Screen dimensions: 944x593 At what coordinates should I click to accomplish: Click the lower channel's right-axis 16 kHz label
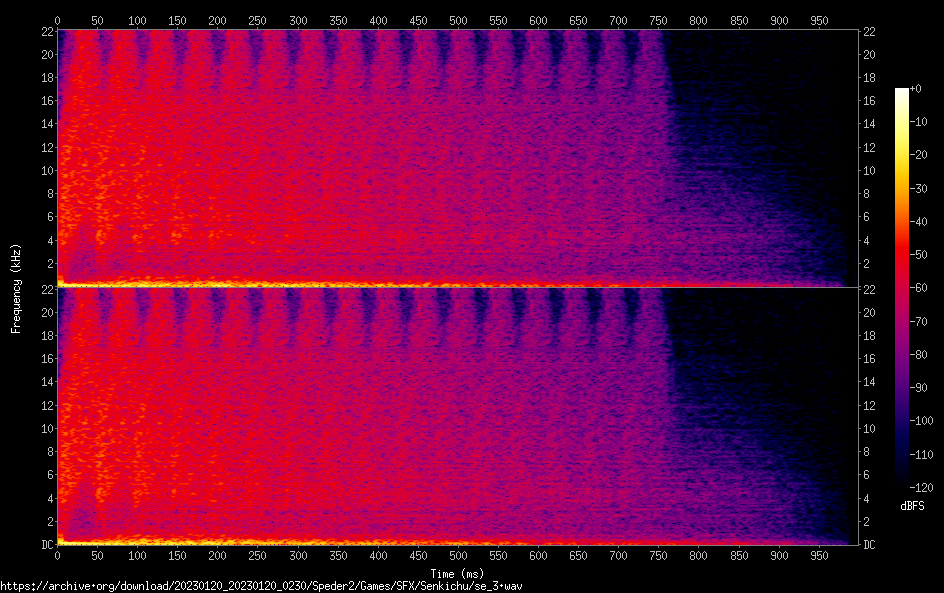(x=870, y=359)
